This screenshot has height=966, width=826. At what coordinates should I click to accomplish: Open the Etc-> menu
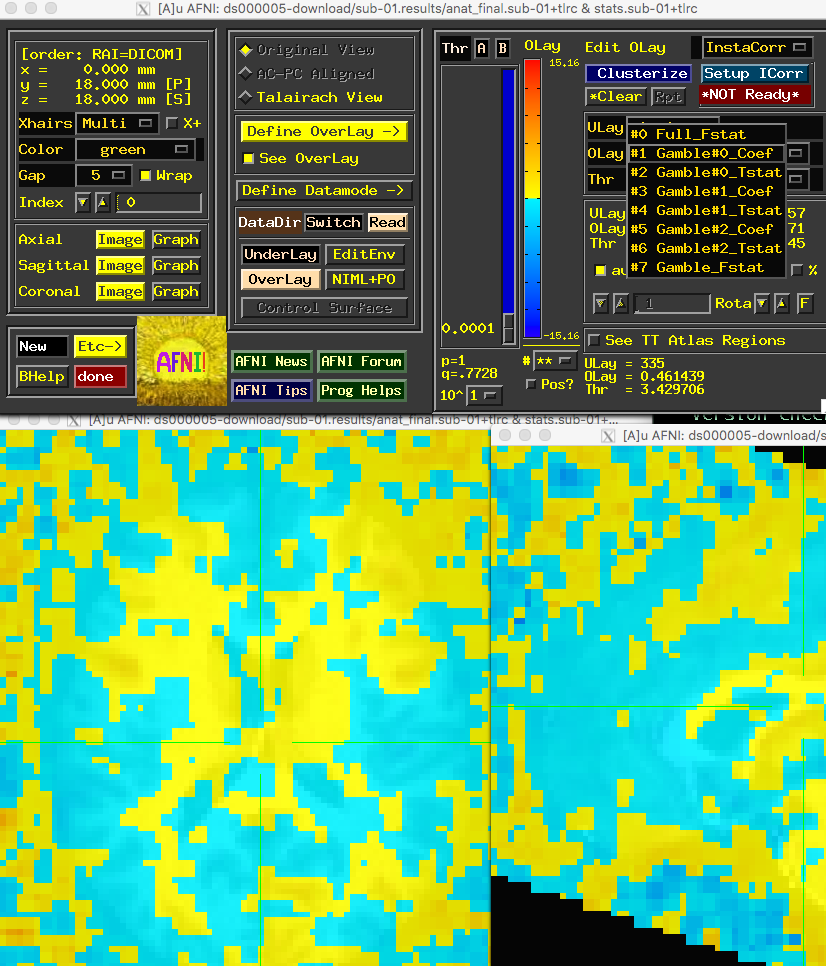click(x=100, y=346)
